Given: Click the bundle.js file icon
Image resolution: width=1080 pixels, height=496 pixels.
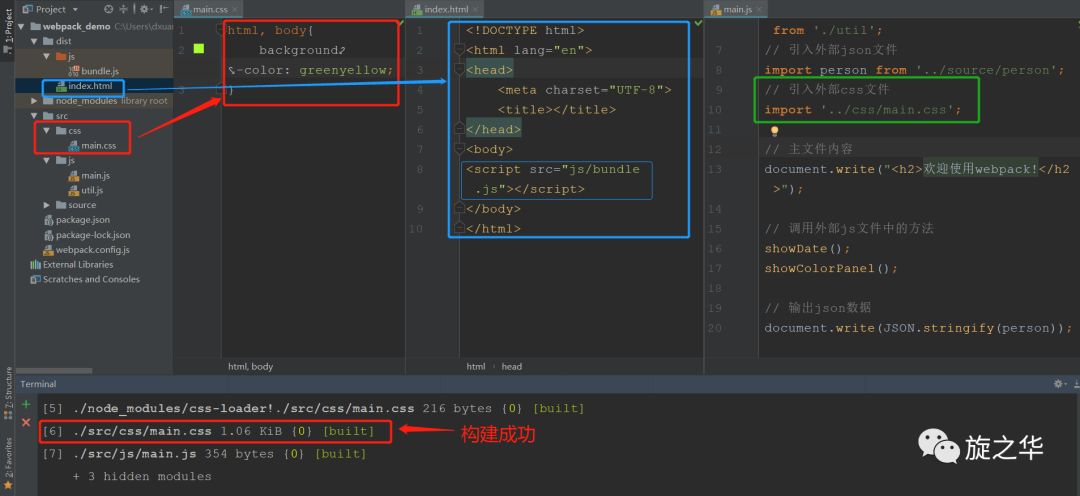Looking at the screenshot, I should point(74,71).
